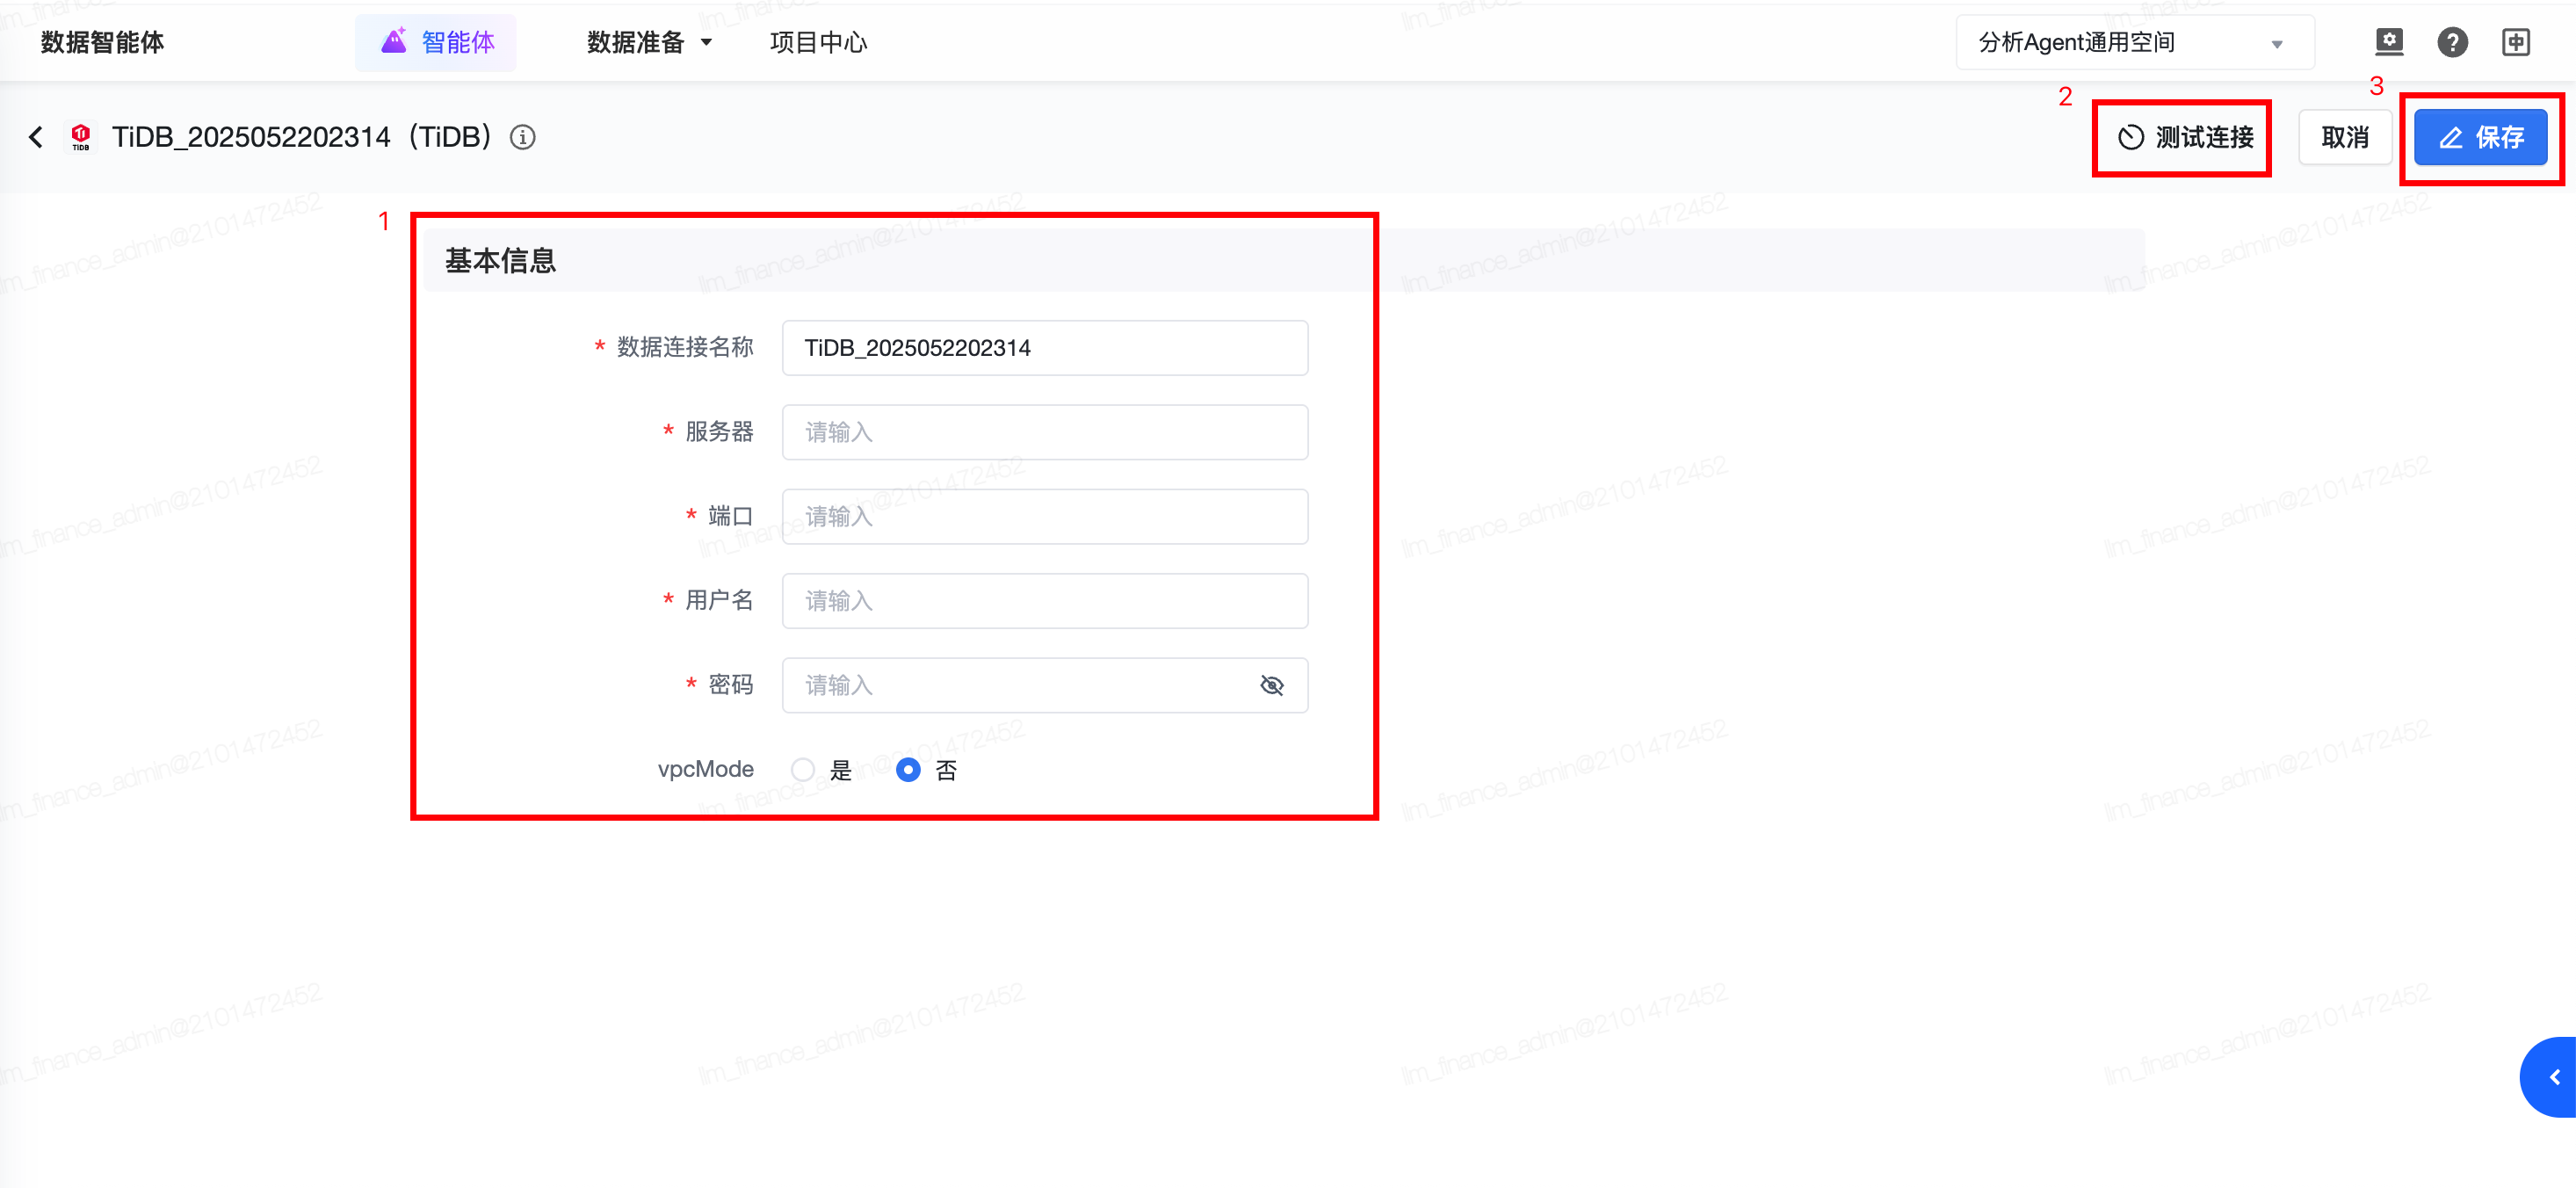Expand the blue floating side panel arrow
Image resolution: width=2576 pixels, height=1188 pixels.
click(x=2553, y=1077)
